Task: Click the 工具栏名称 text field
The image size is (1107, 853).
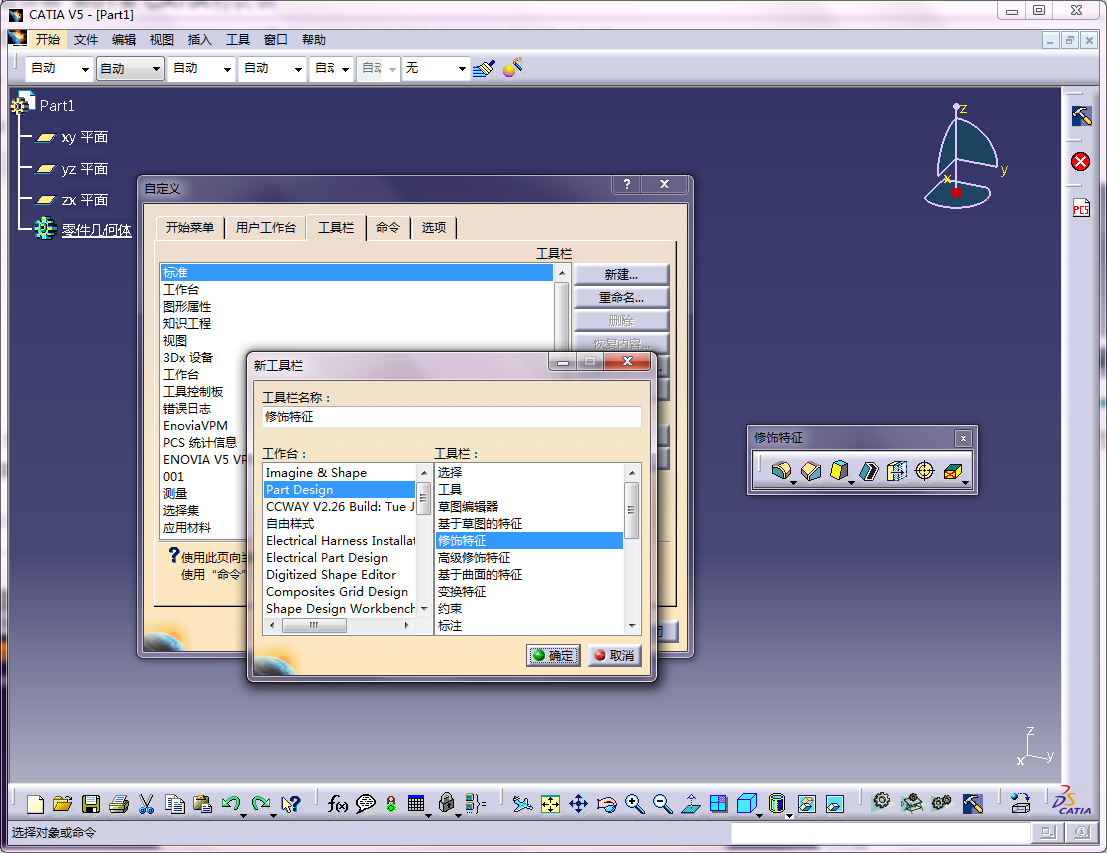Action: point(452,417)
